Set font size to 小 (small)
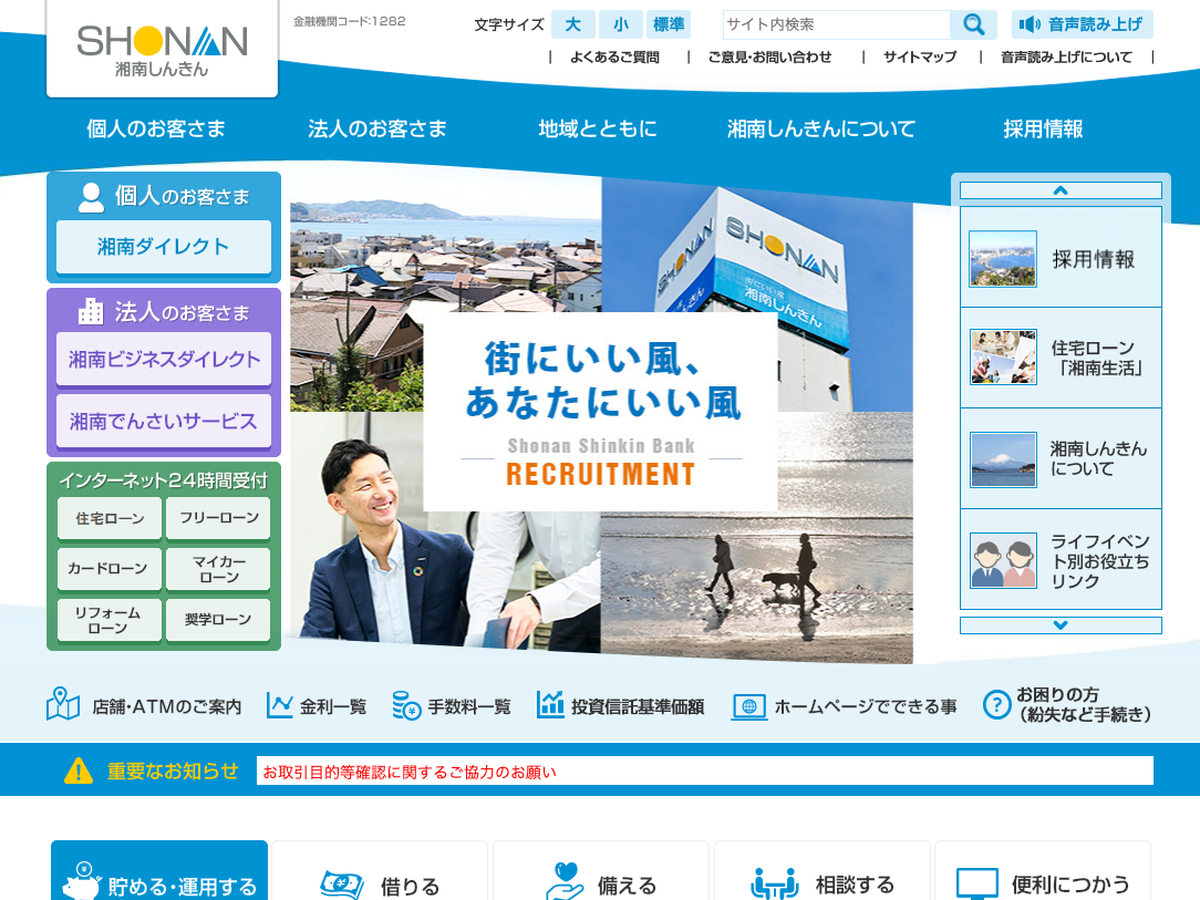 tap(621, 25)
